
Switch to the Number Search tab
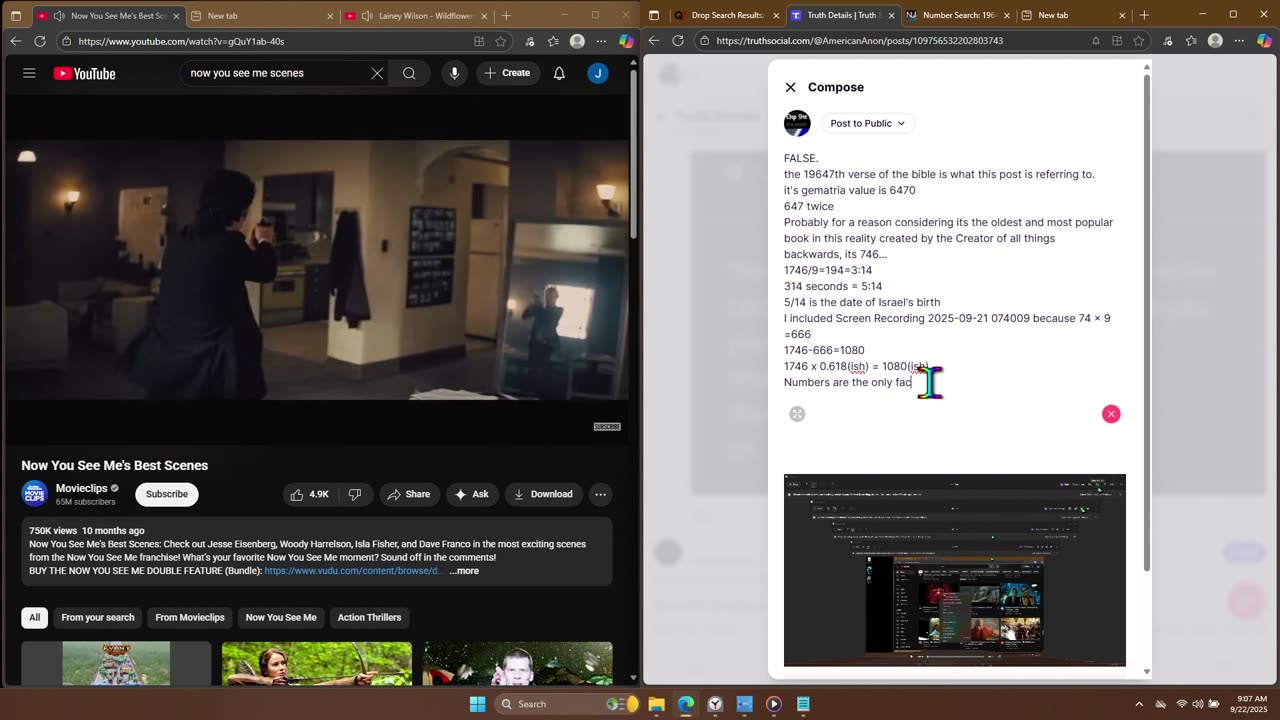coord(957,15)
